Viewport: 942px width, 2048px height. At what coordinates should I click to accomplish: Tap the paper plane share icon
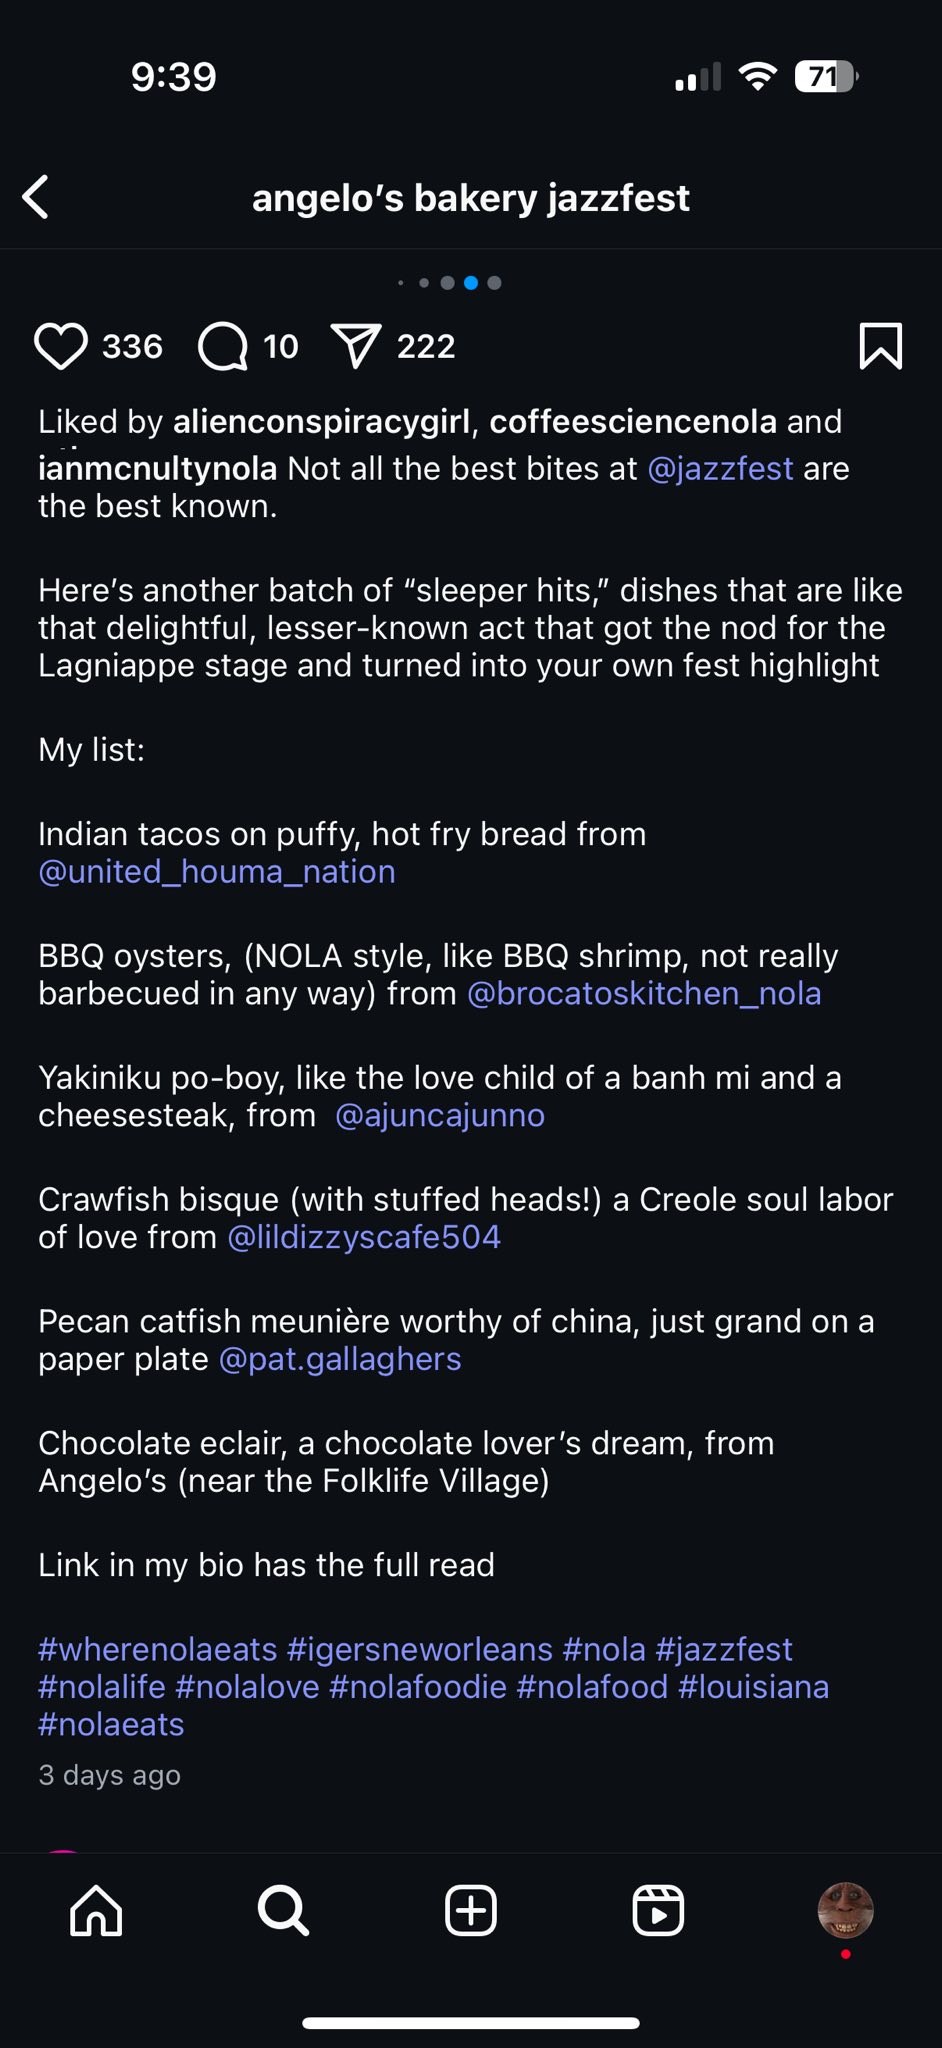356,346
